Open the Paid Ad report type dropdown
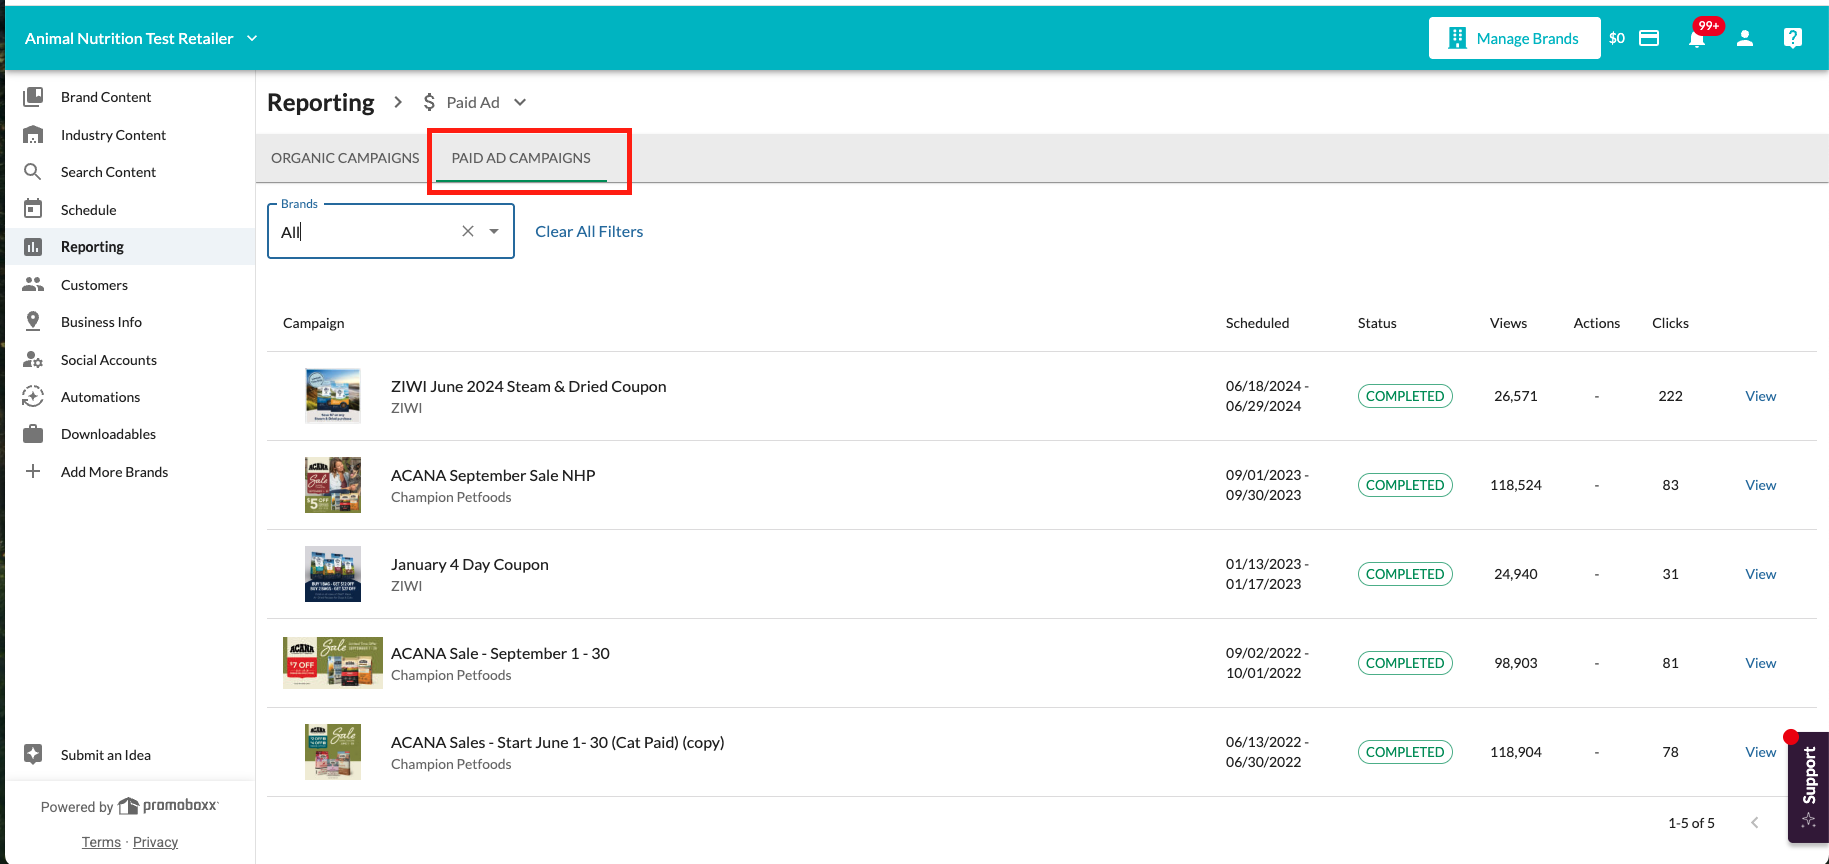1829x864 pixels. 520,102
